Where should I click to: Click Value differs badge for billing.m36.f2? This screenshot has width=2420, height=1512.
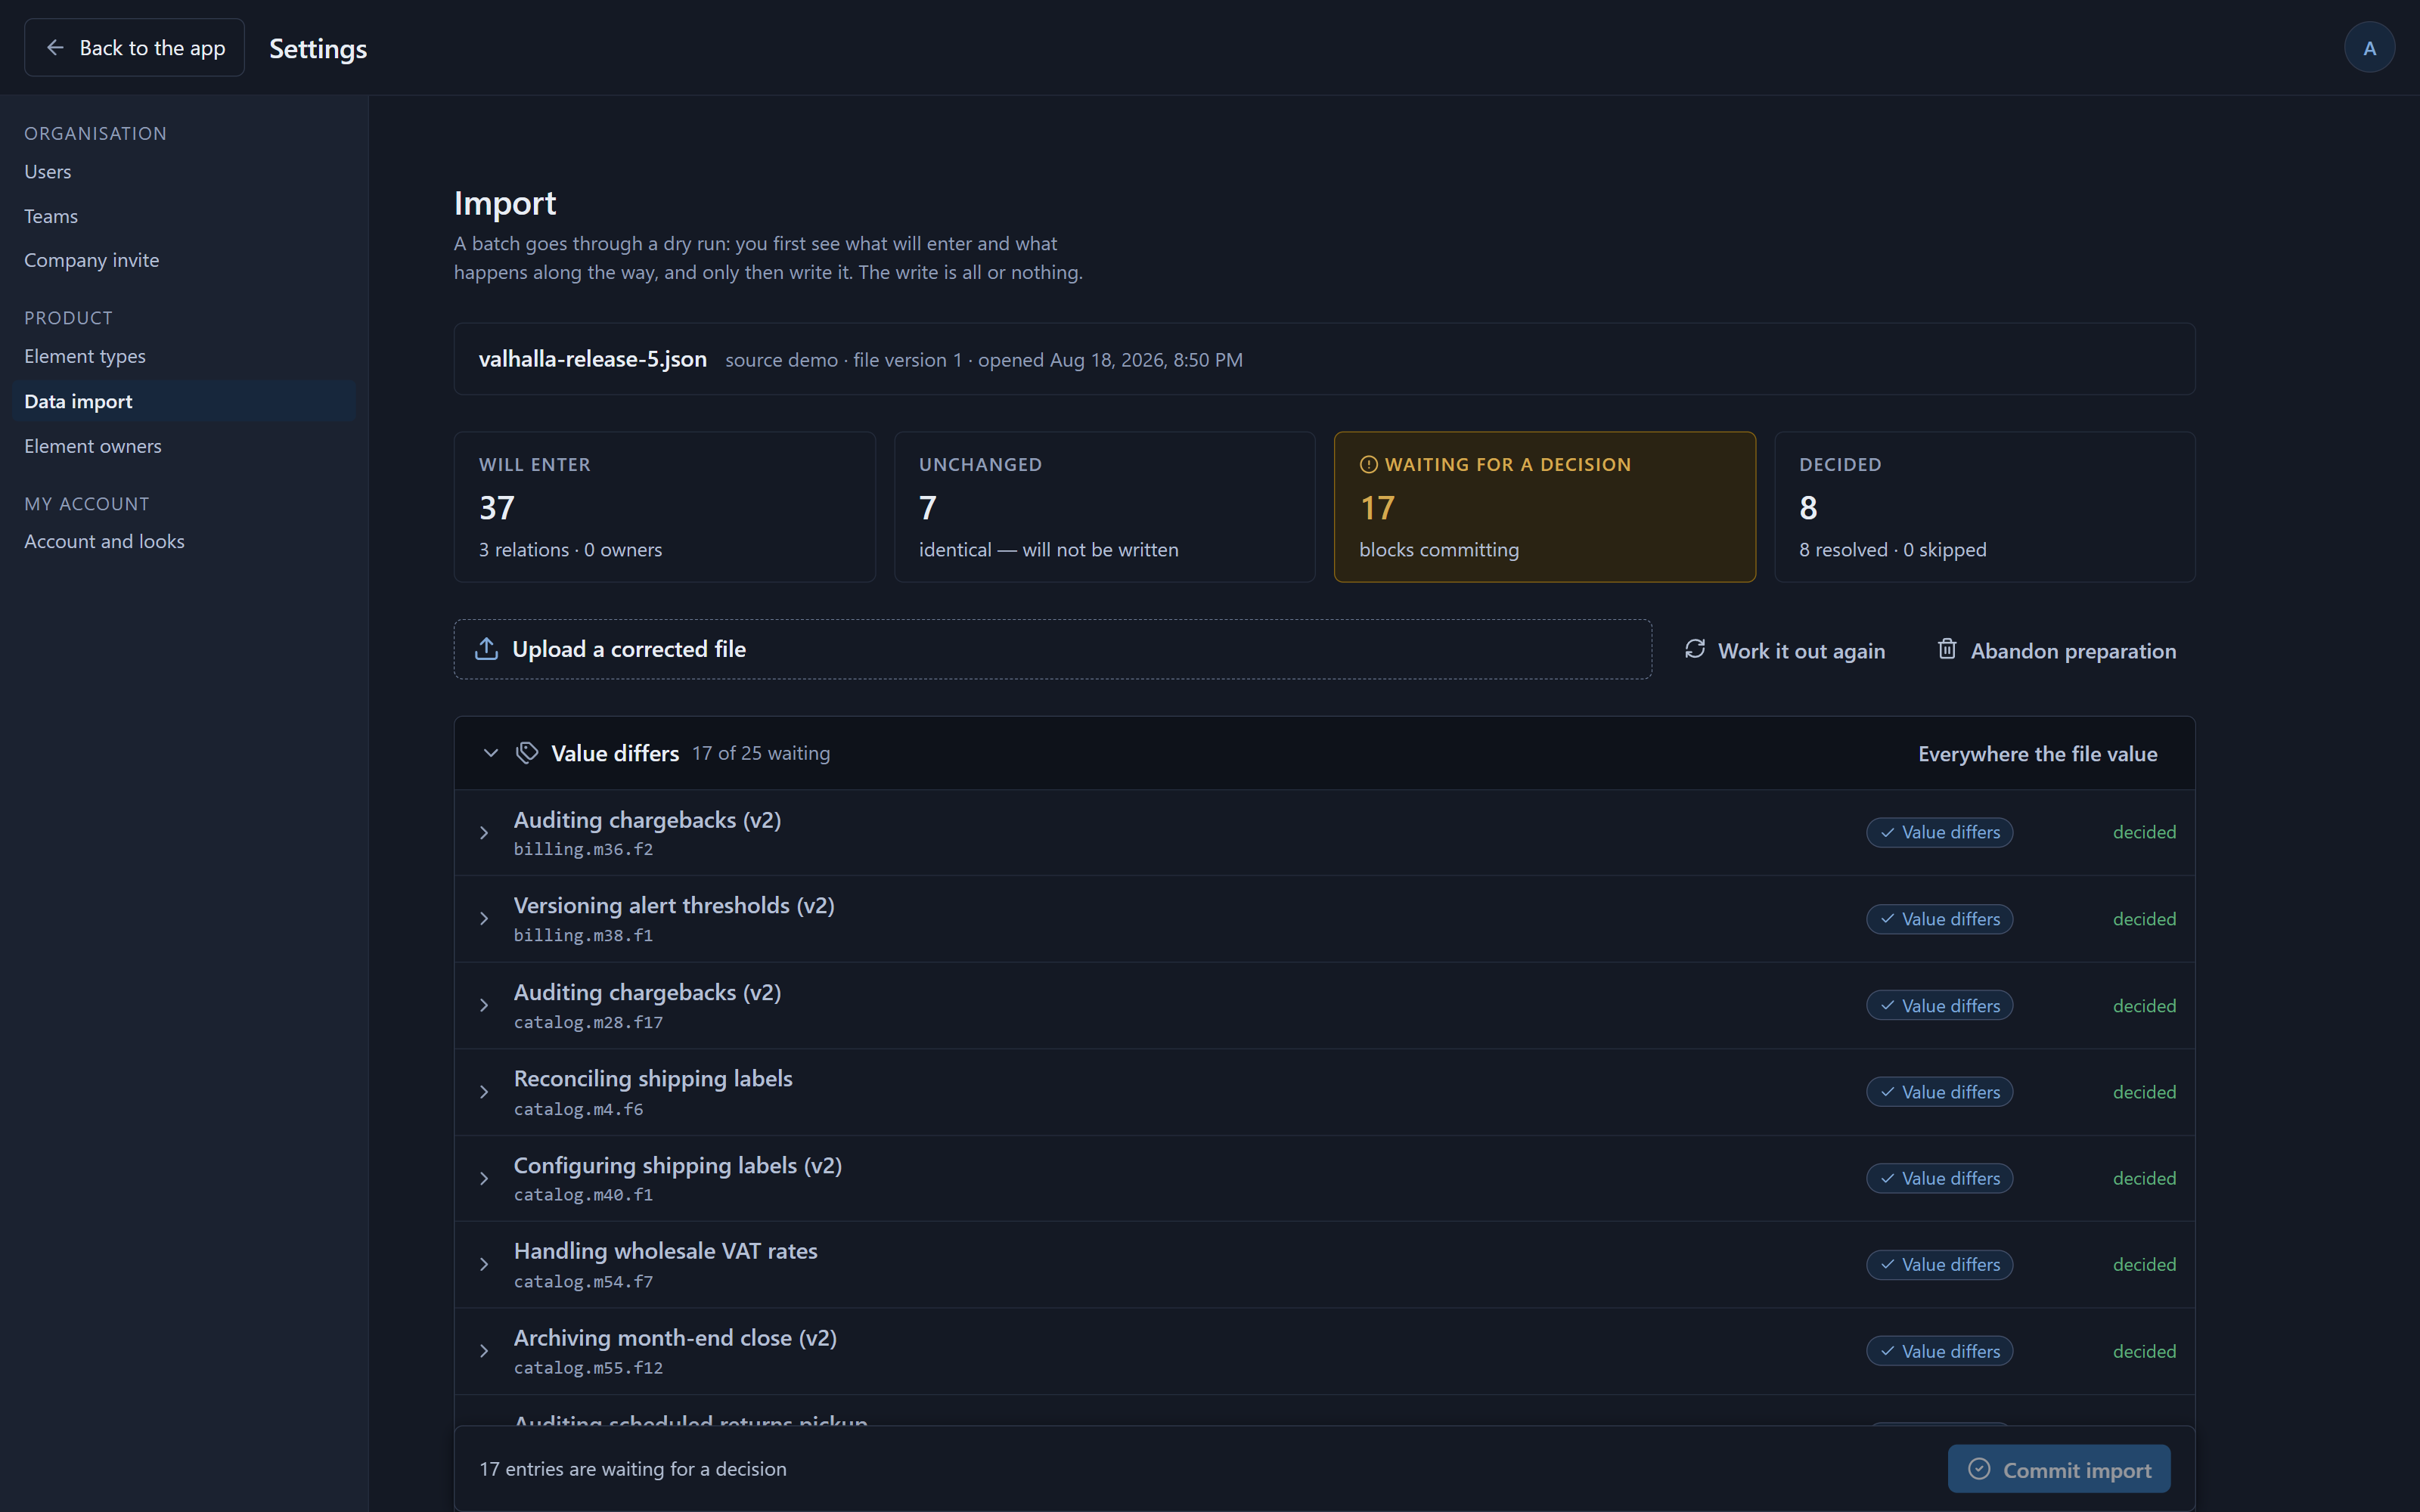point(1939,832)
